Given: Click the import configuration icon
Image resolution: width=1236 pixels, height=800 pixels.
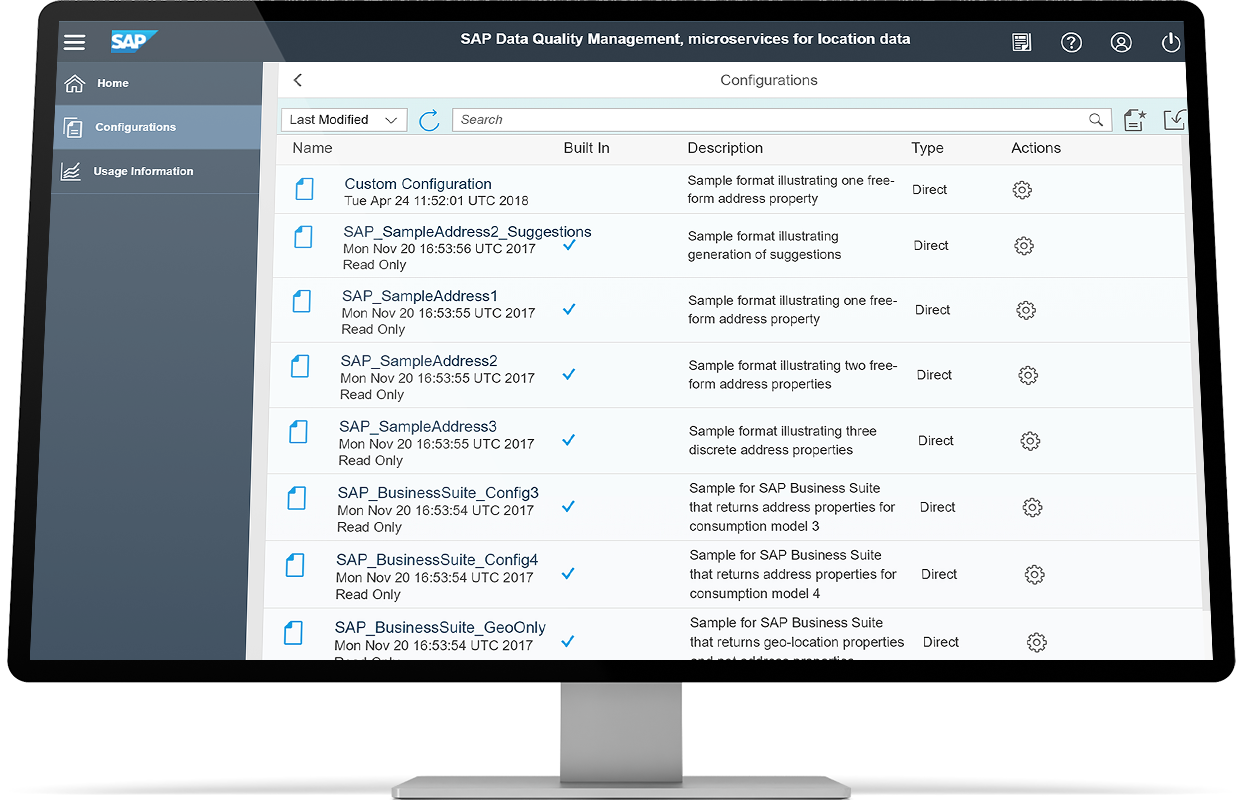Looking at the screenshot, I should click(1174, 120).
